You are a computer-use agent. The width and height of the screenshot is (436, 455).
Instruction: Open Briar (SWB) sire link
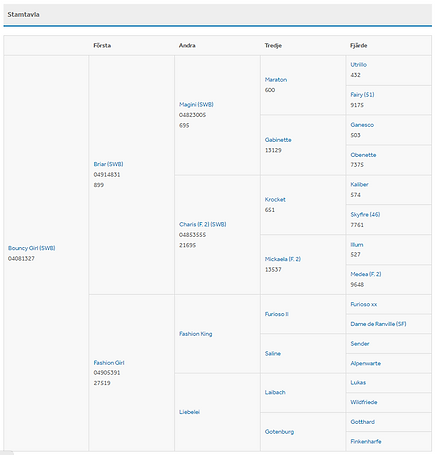click(x=108, y=164)
